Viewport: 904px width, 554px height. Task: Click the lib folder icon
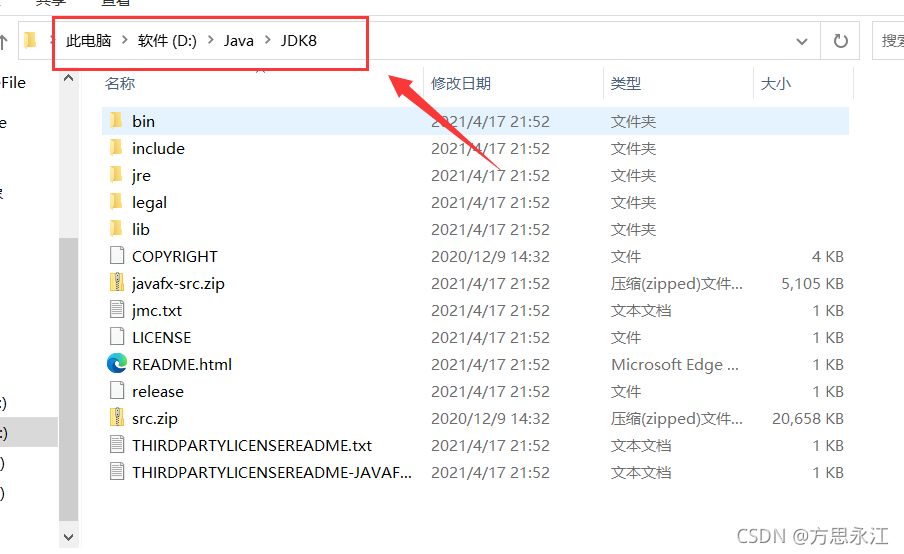click(116, 229)
